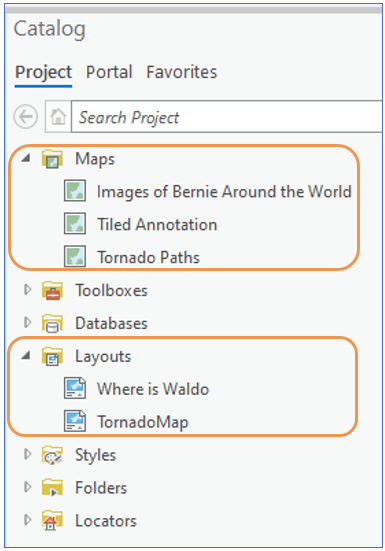Select the Databases category label
Image resolution: width=385 pixels, height=551 pixels.
point(111,323)
